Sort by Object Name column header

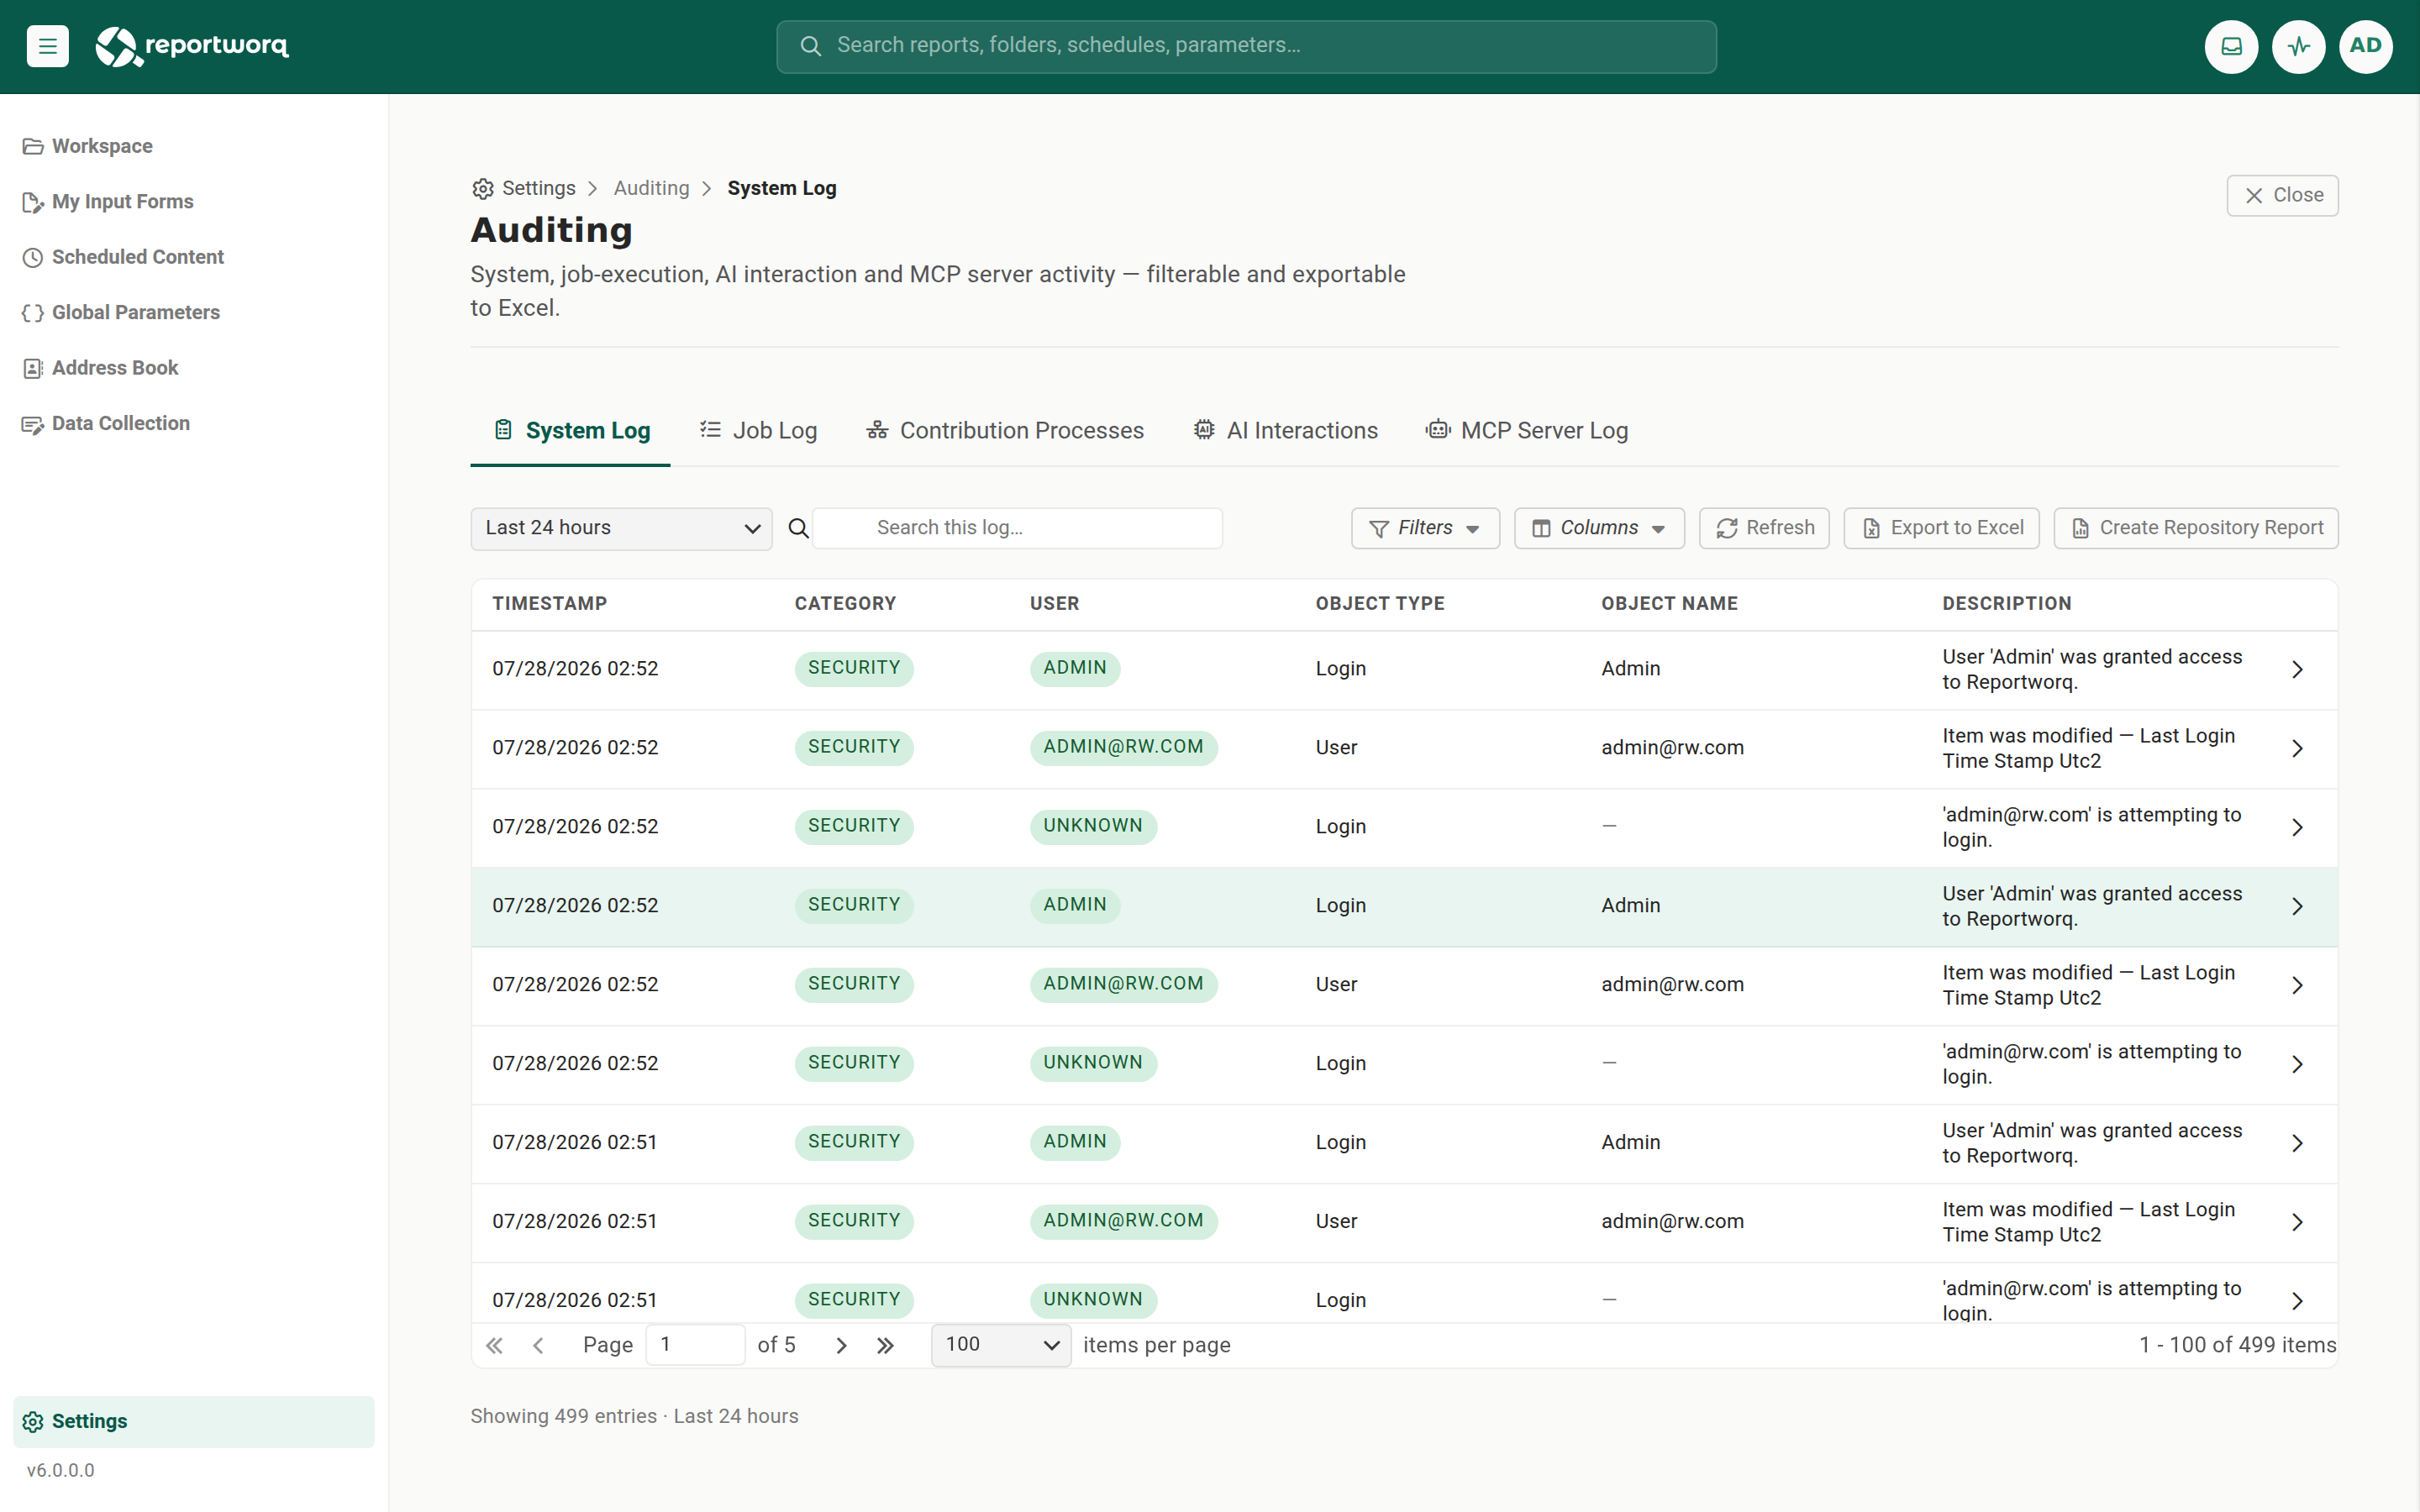coord(1669,604)
